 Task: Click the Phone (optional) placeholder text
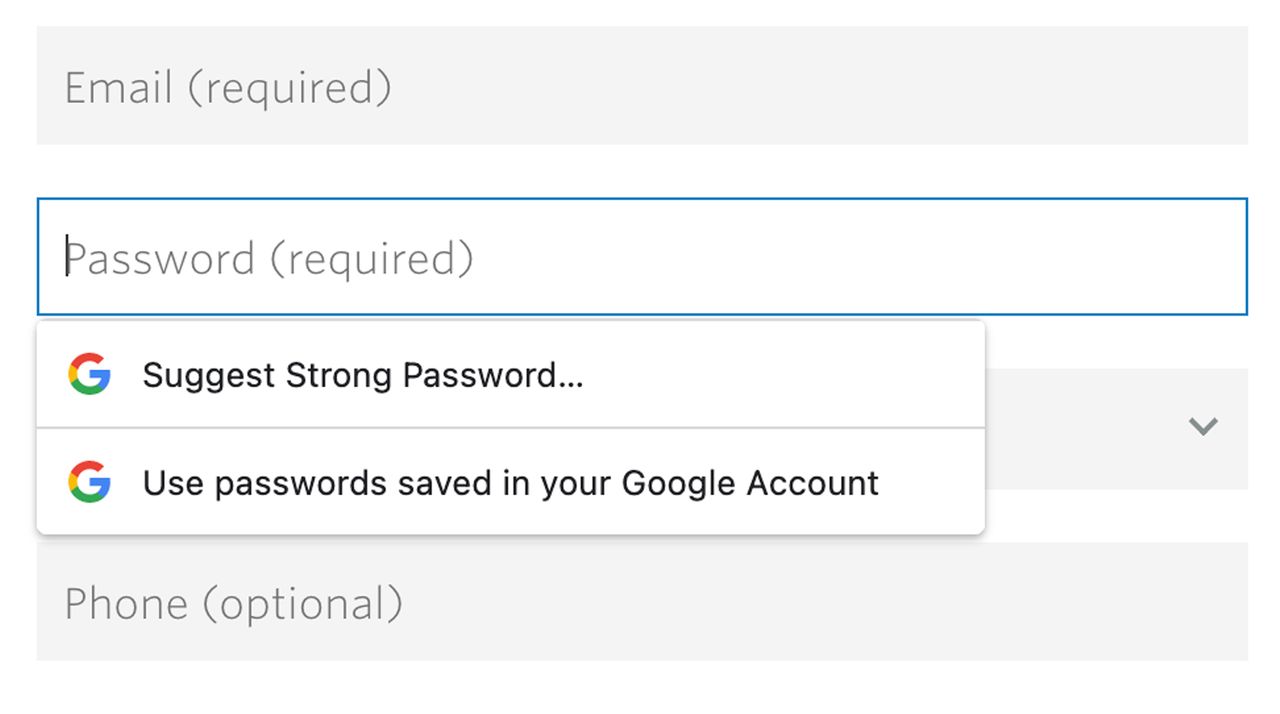coord(234,604)
